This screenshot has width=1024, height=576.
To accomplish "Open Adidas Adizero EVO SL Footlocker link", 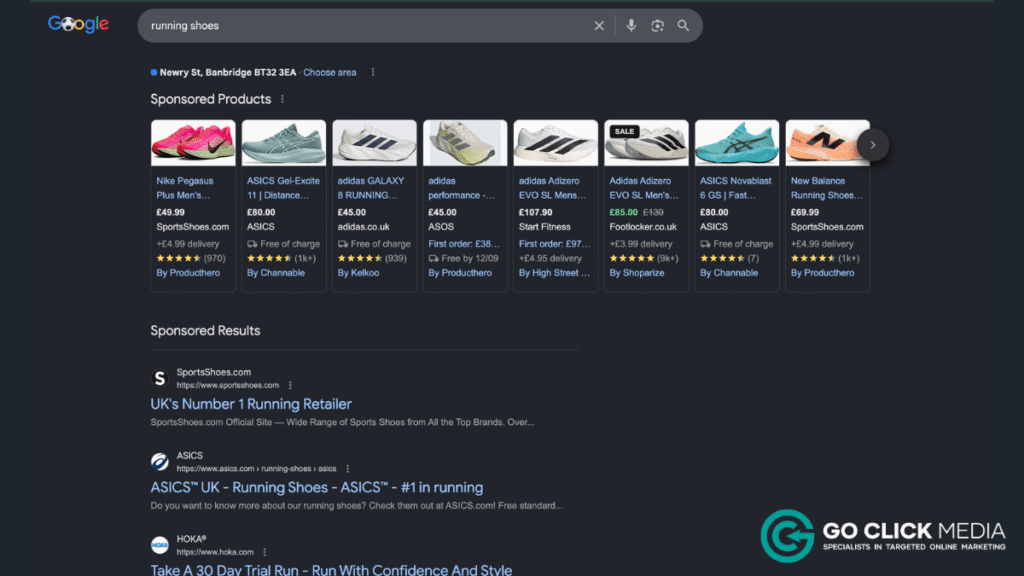I will [643, 188].
